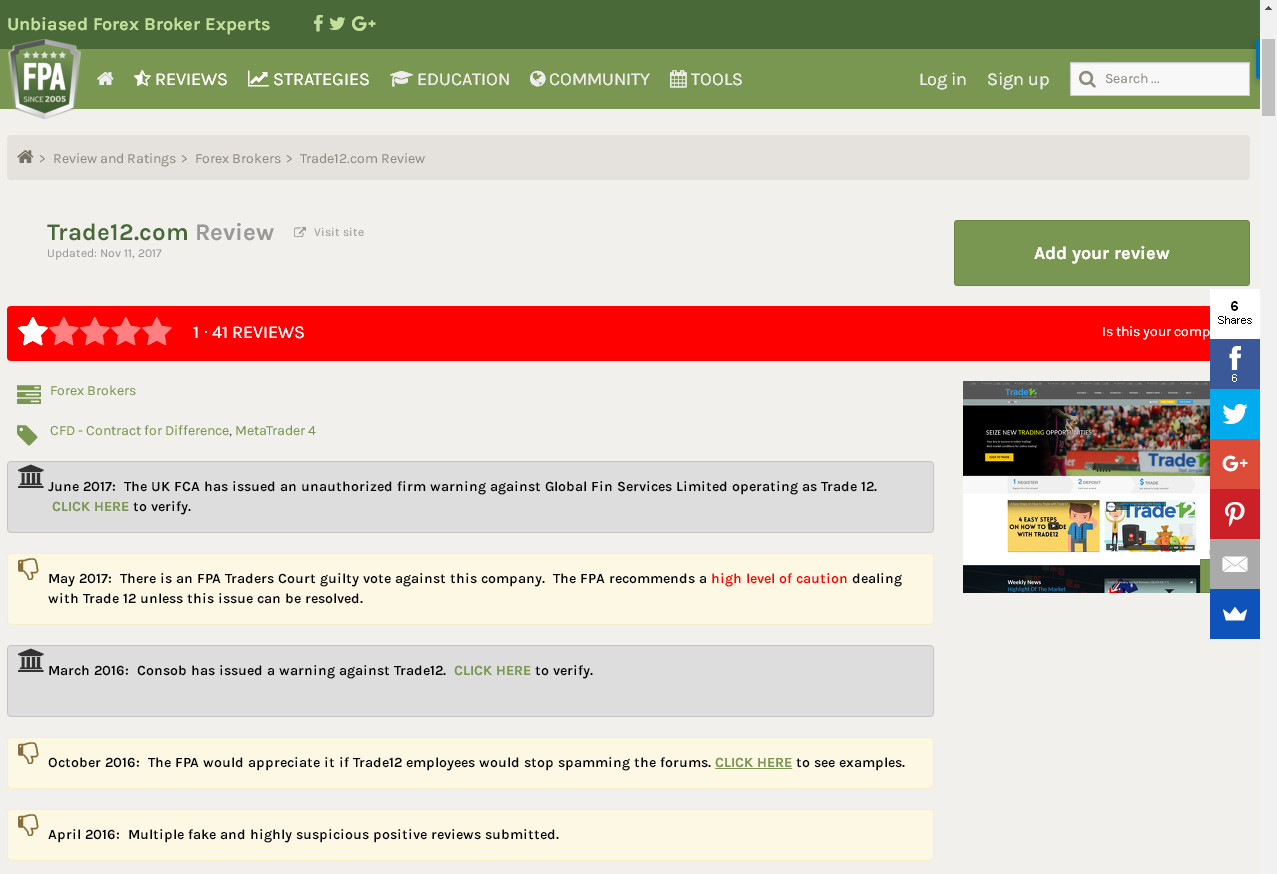Open CFD - Contract for Difference tag
The image size is (1277, 874).
click(x=139, y=431)
